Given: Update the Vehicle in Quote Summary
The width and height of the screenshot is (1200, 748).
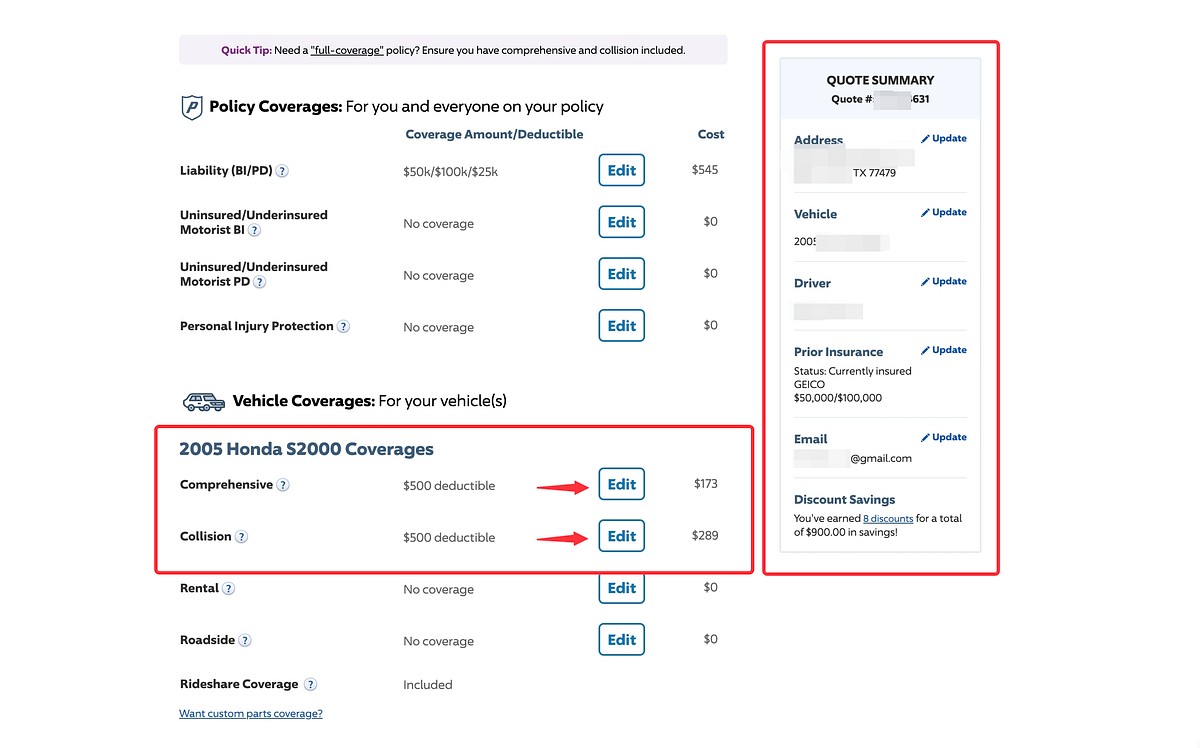Looking at the screenshot, I should pyautogui.click(x=944, y=212).
